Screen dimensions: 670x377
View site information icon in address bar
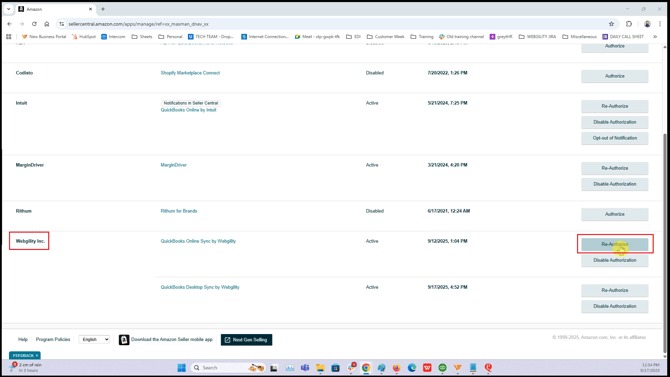click(x=62, y=24)
